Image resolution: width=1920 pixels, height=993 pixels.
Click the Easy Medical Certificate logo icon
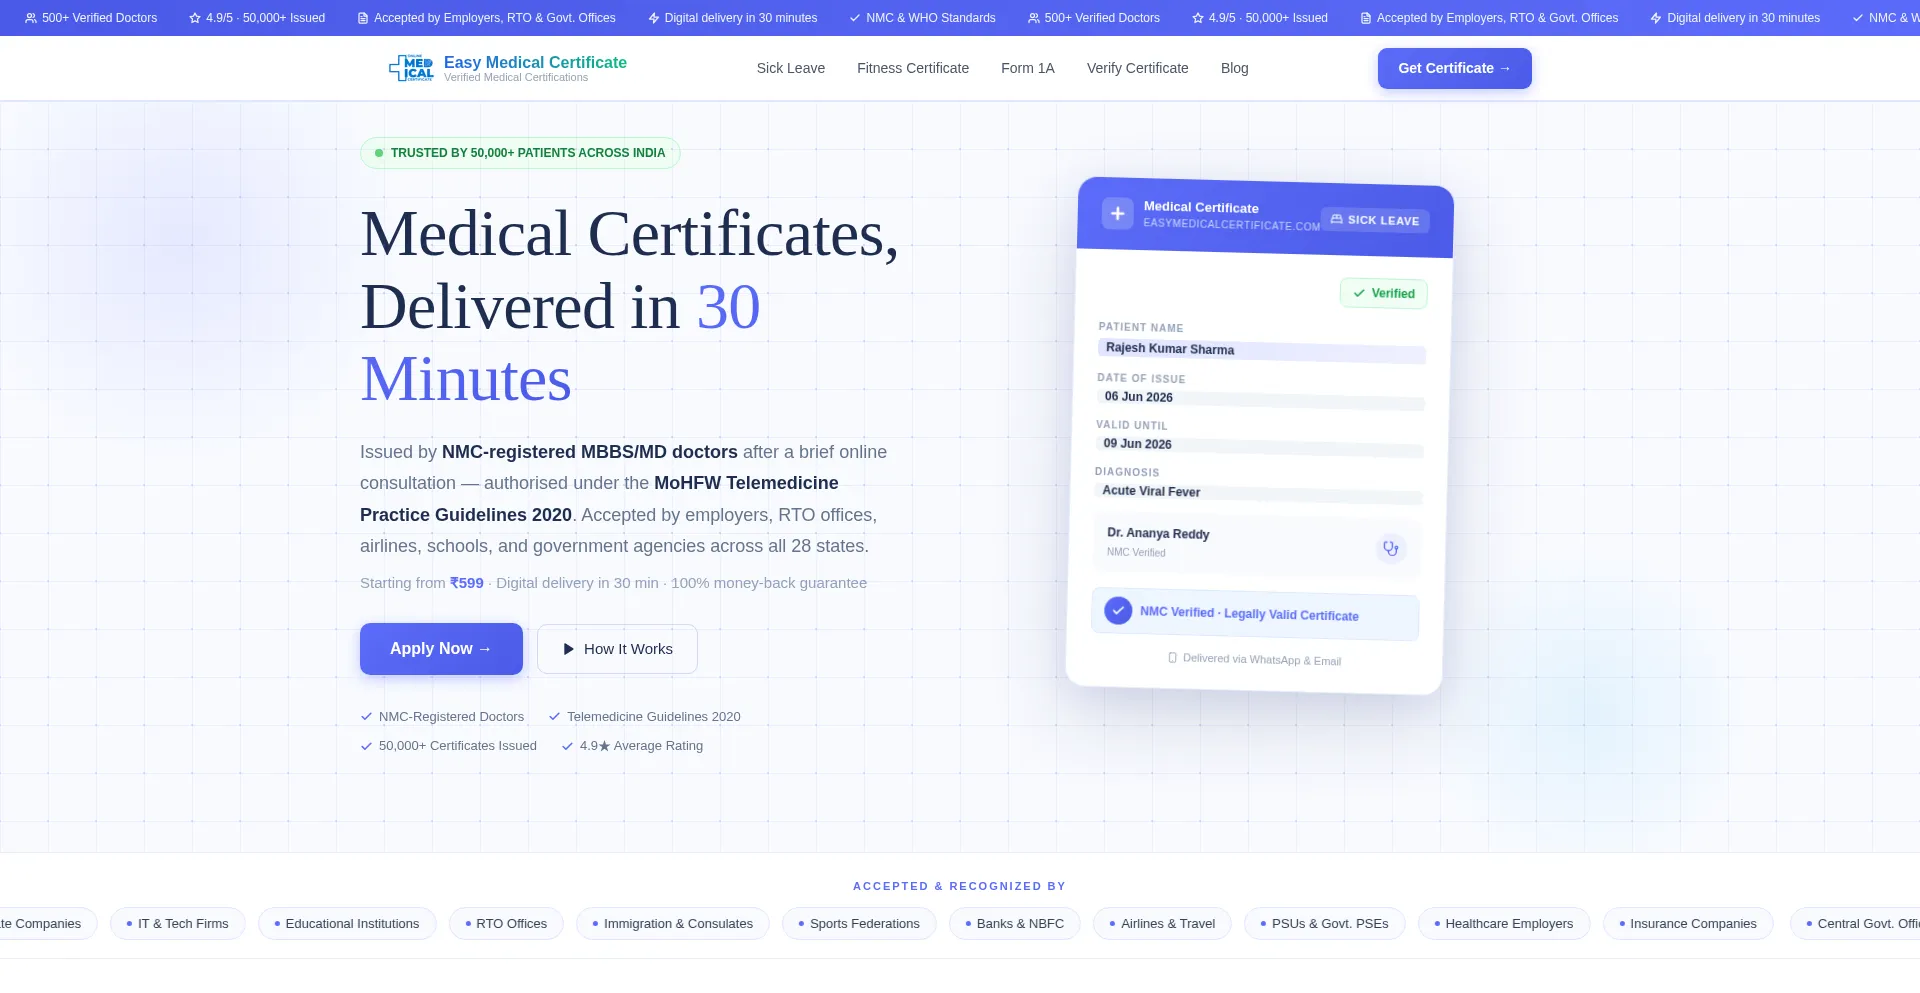411,68
